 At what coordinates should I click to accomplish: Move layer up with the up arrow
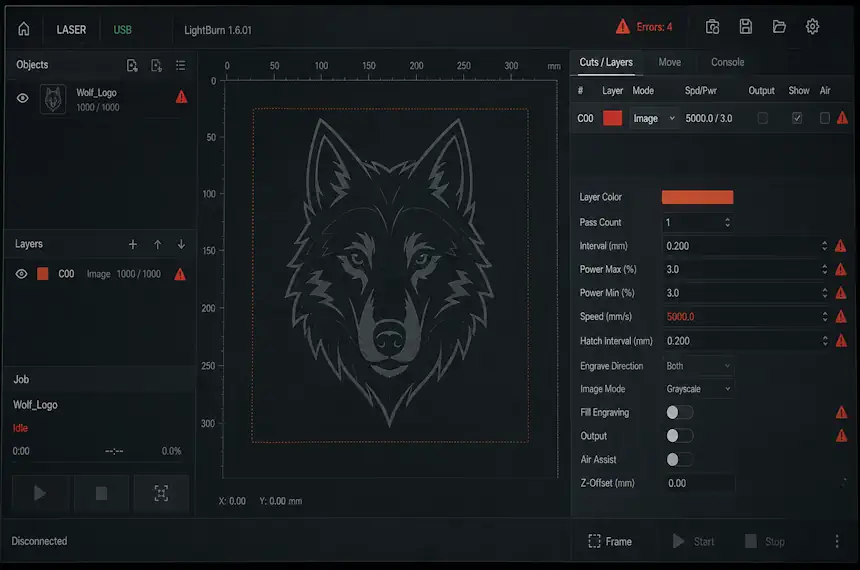(157, 244)
